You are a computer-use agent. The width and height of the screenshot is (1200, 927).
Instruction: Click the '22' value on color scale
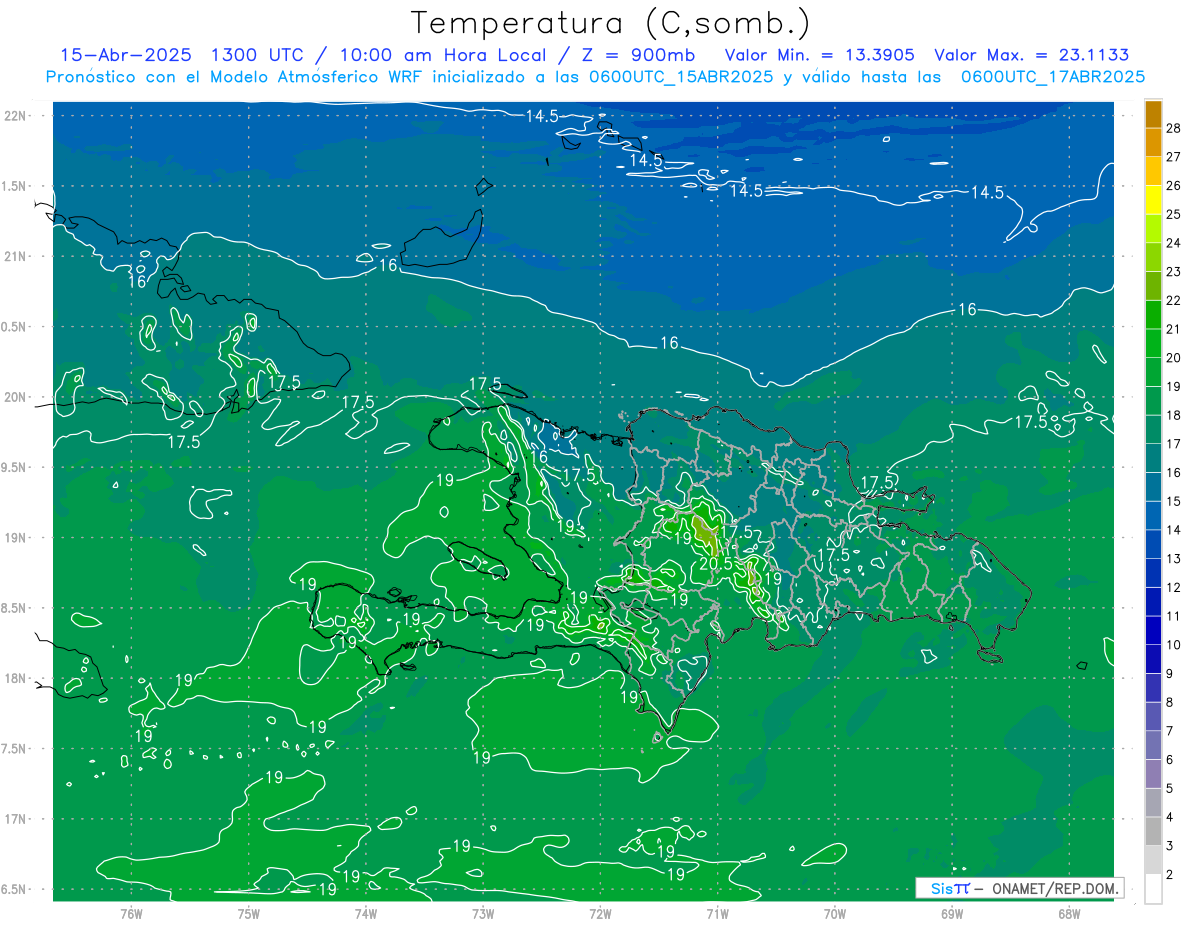(x=1174, y=300)
